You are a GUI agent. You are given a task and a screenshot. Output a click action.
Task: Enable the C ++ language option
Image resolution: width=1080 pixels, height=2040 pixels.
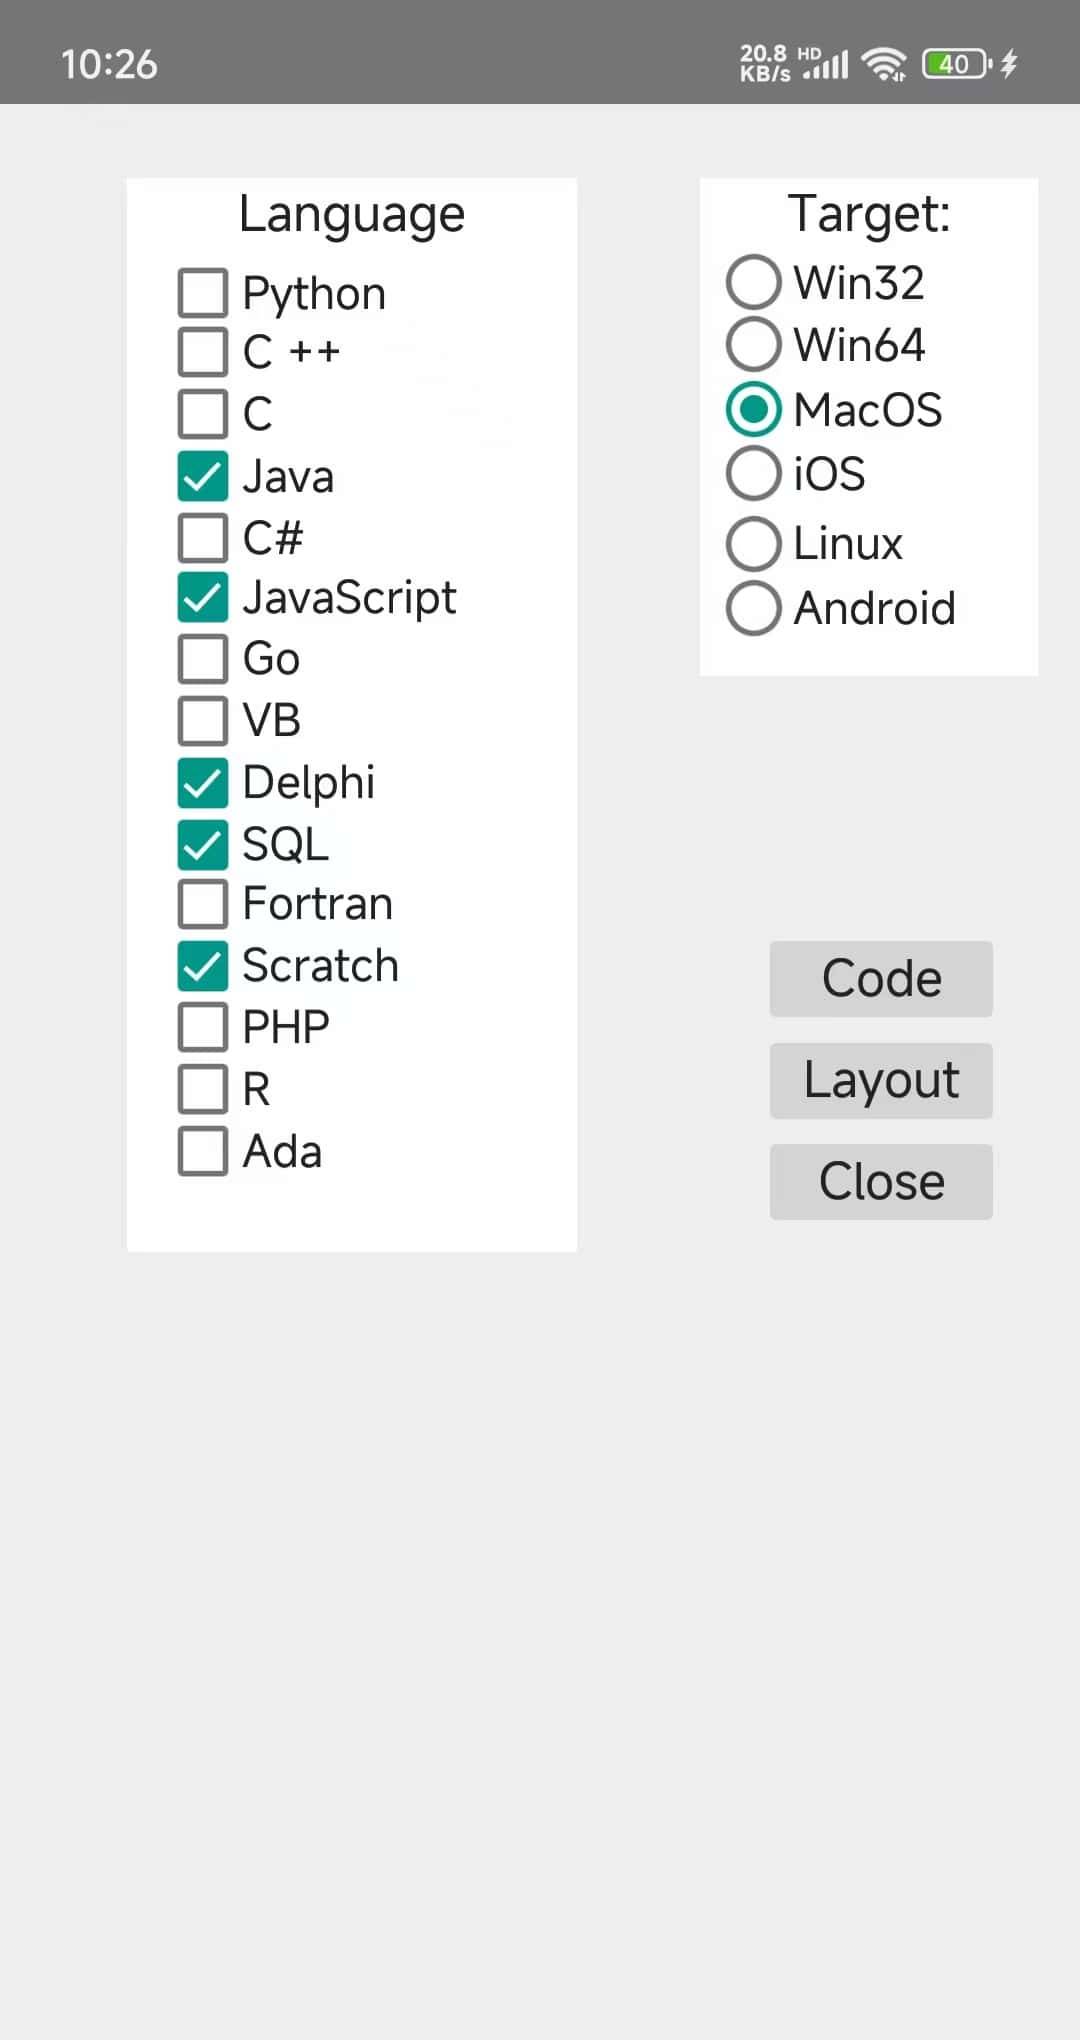pyautogui.click(x=203, y=352)
